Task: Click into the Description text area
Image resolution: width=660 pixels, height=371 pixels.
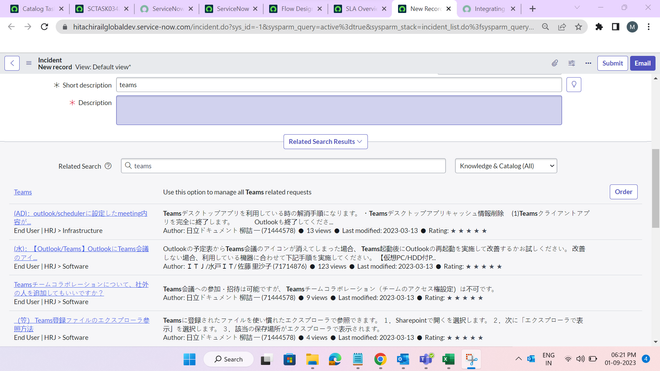Action: tap(339, 110)
